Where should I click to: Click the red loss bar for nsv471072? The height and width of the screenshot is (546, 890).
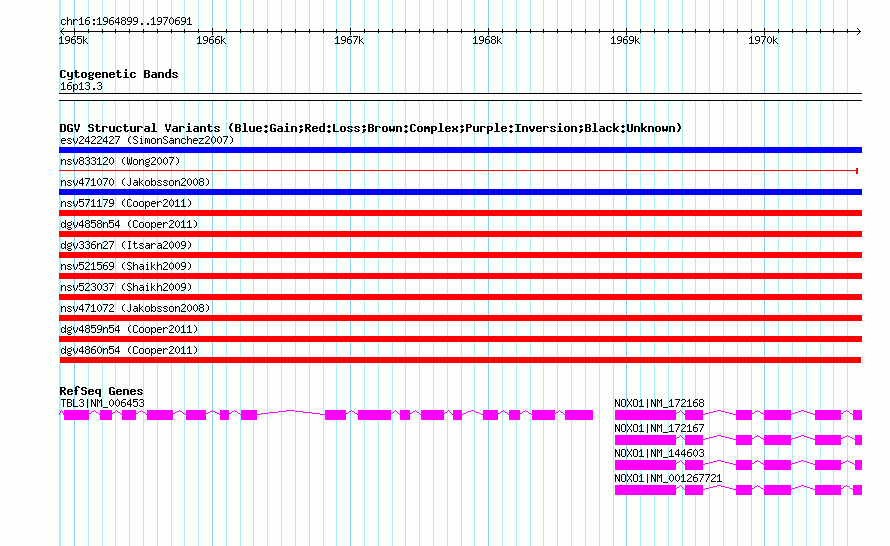pyautogui.click(x=460, y=318)
